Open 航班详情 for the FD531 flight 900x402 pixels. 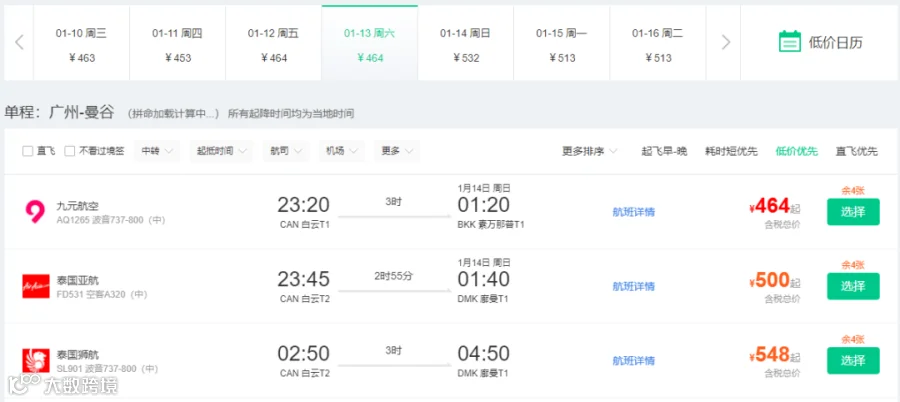(x=634, y=286)
